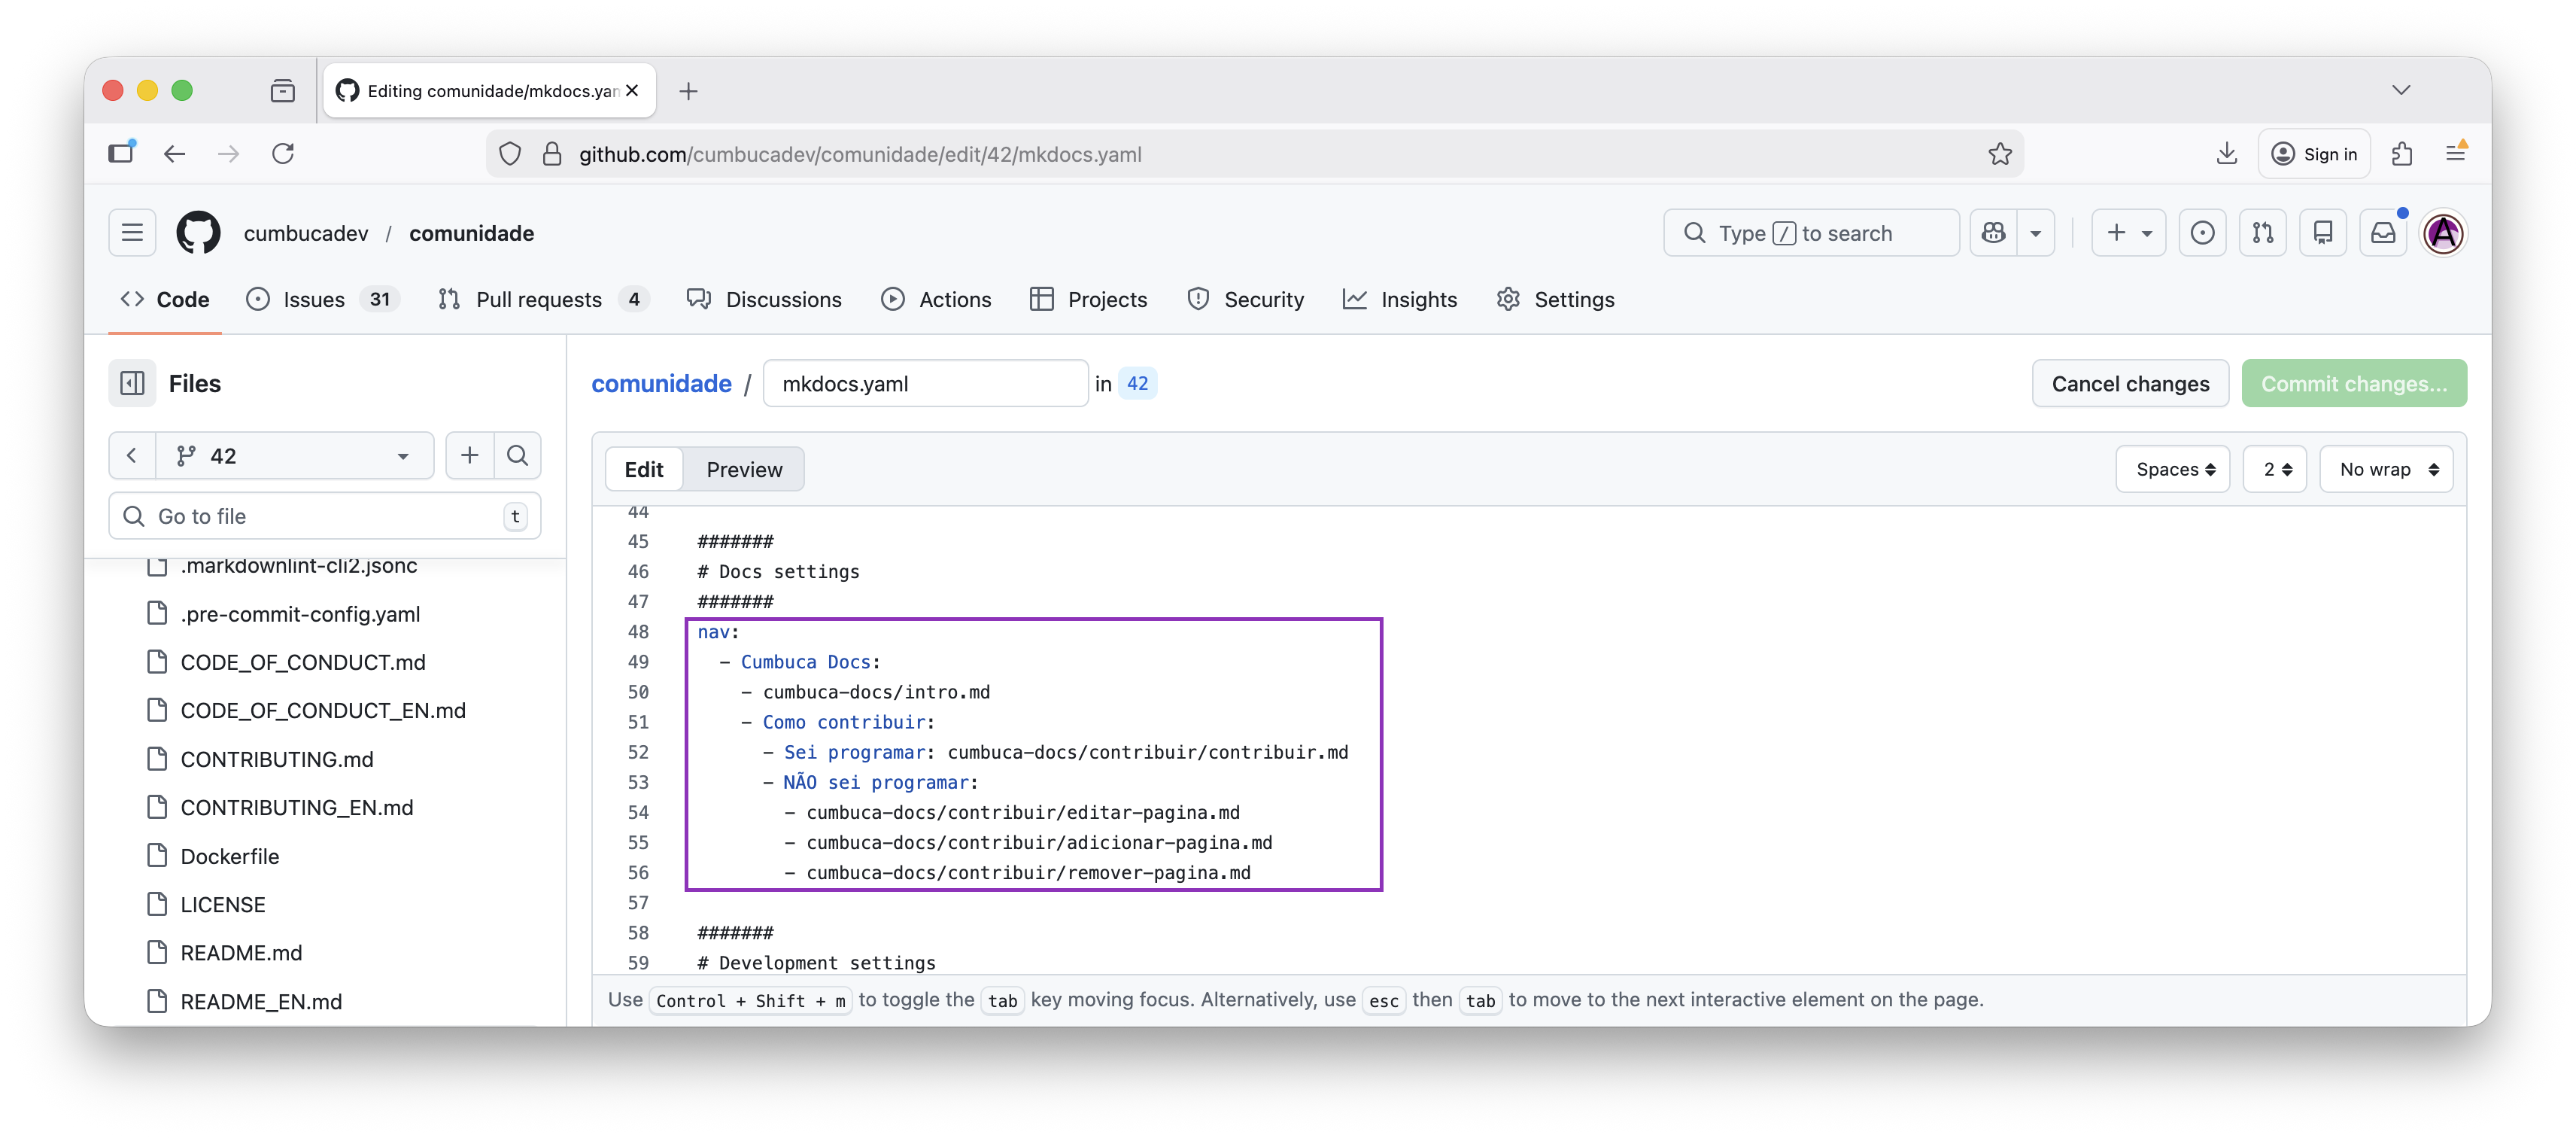Open a new browser tab
Image resolution: width=2576 pixels, height=1138 pixels.
688,91
